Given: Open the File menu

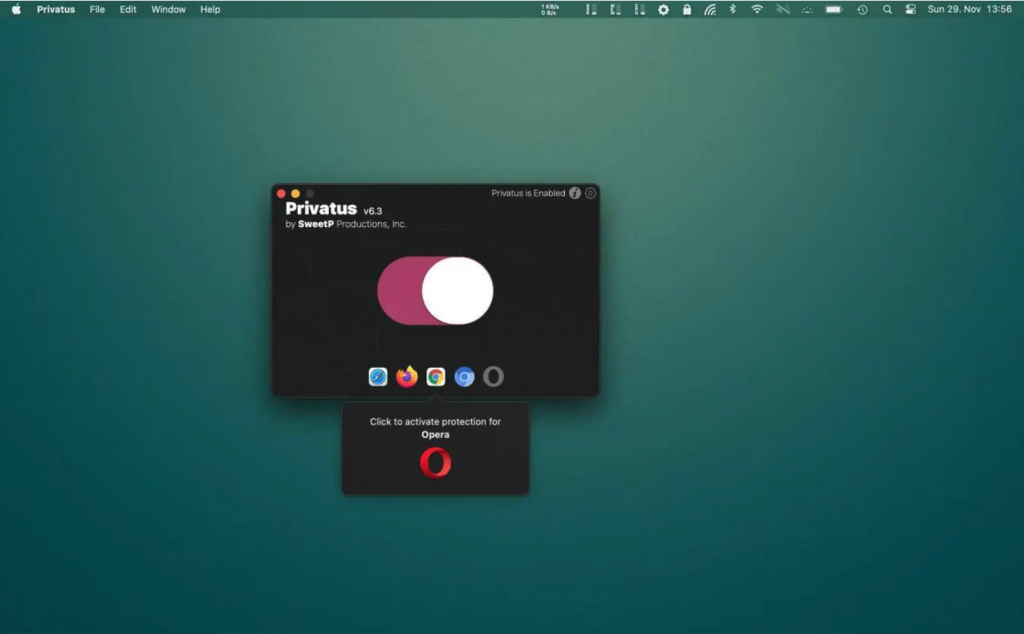Looking at the screenshot, I should [x=96, y=9].
